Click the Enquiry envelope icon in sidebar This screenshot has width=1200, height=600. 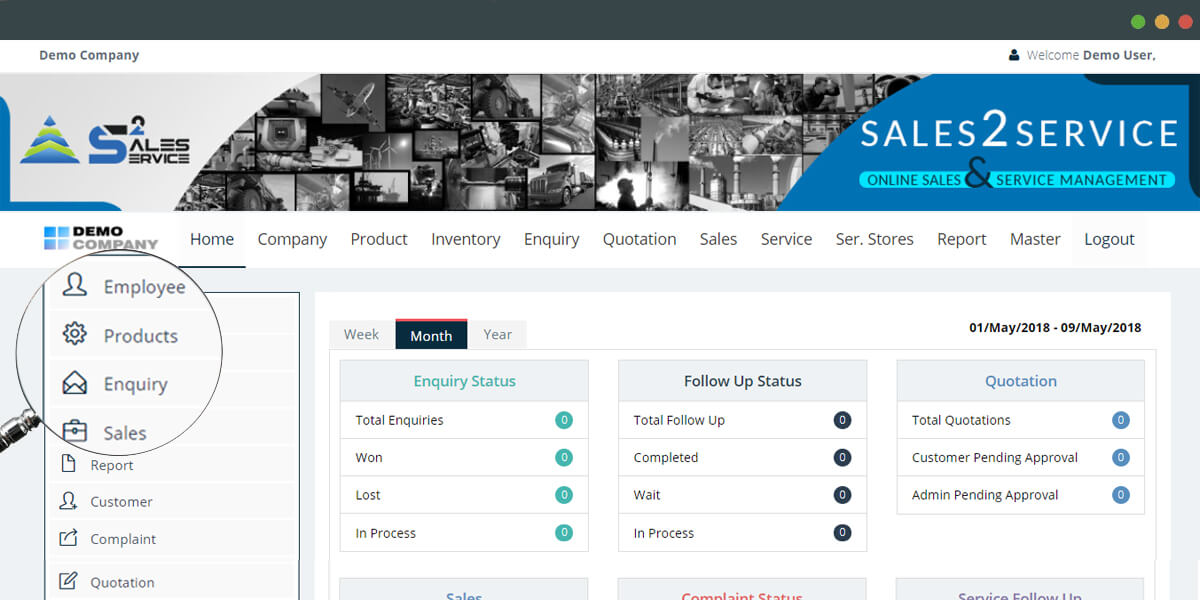73,384
